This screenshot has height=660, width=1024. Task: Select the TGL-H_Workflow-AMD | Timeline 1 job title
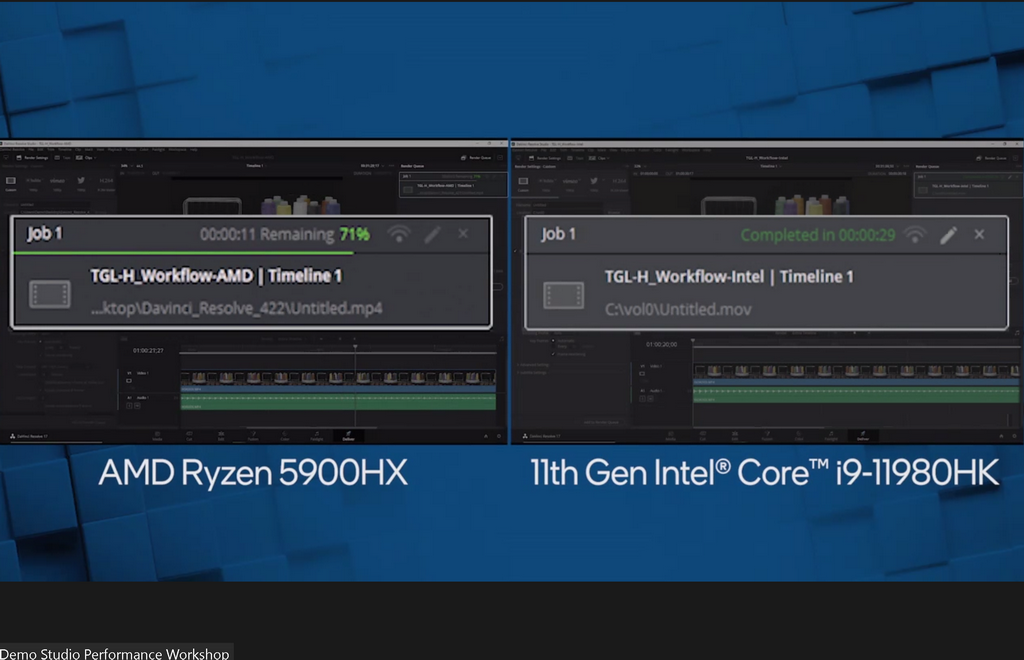(216, 275)
